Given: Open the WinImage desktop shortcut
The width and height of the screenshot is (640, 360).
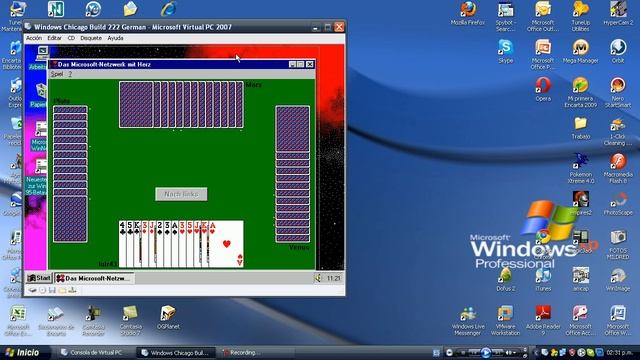Looking at the screenshot, I should point(618,279).
